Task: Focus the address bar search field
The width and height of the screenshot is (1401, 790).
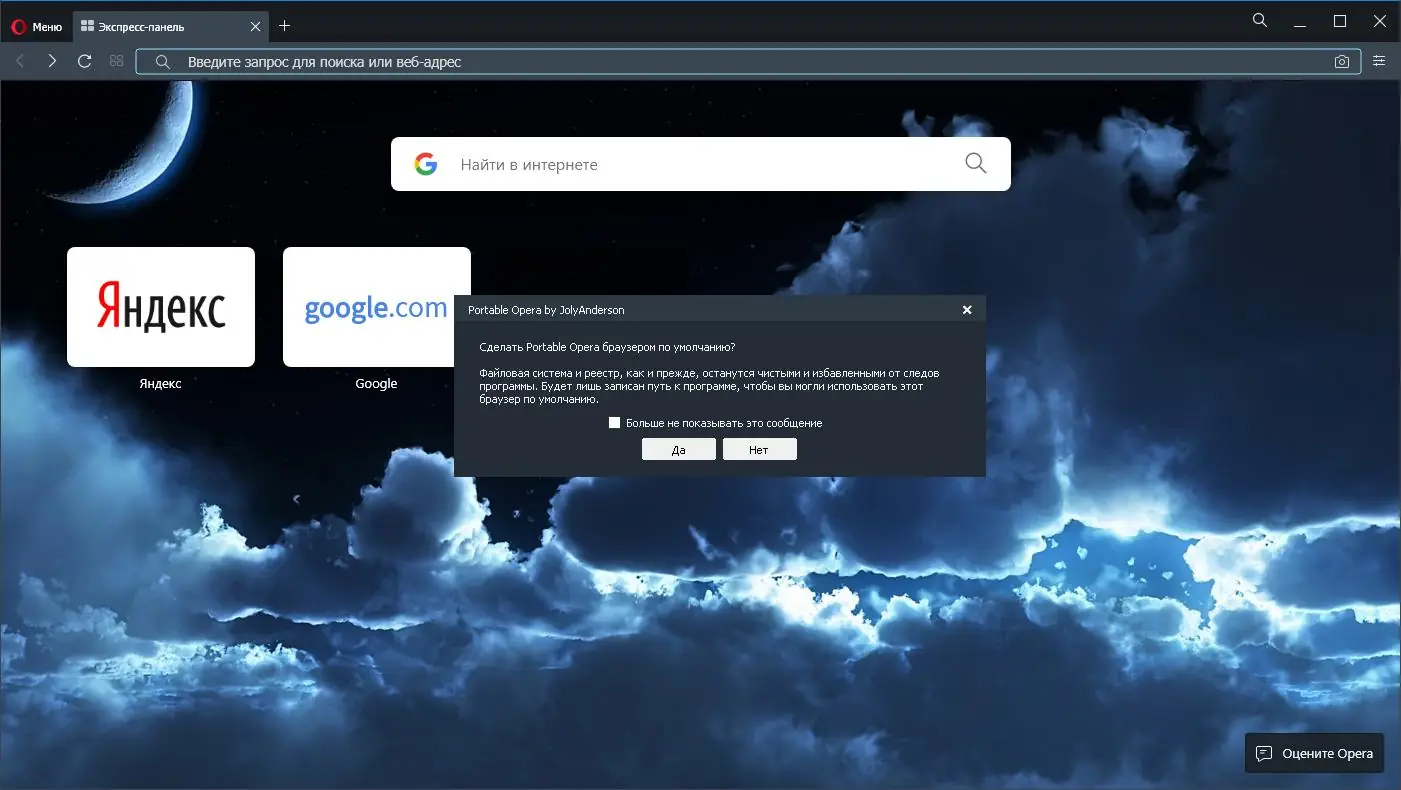Action: pos(746,62)
